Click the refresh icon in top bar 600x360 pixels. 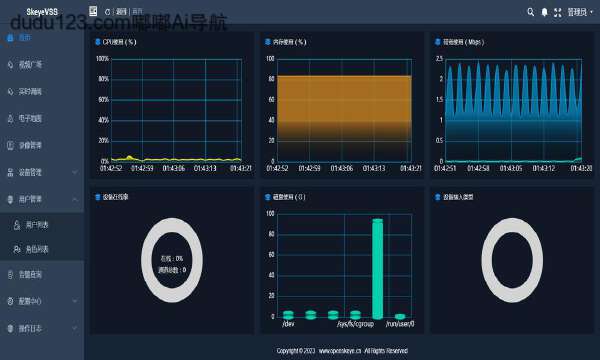click(x=108, y=12)
